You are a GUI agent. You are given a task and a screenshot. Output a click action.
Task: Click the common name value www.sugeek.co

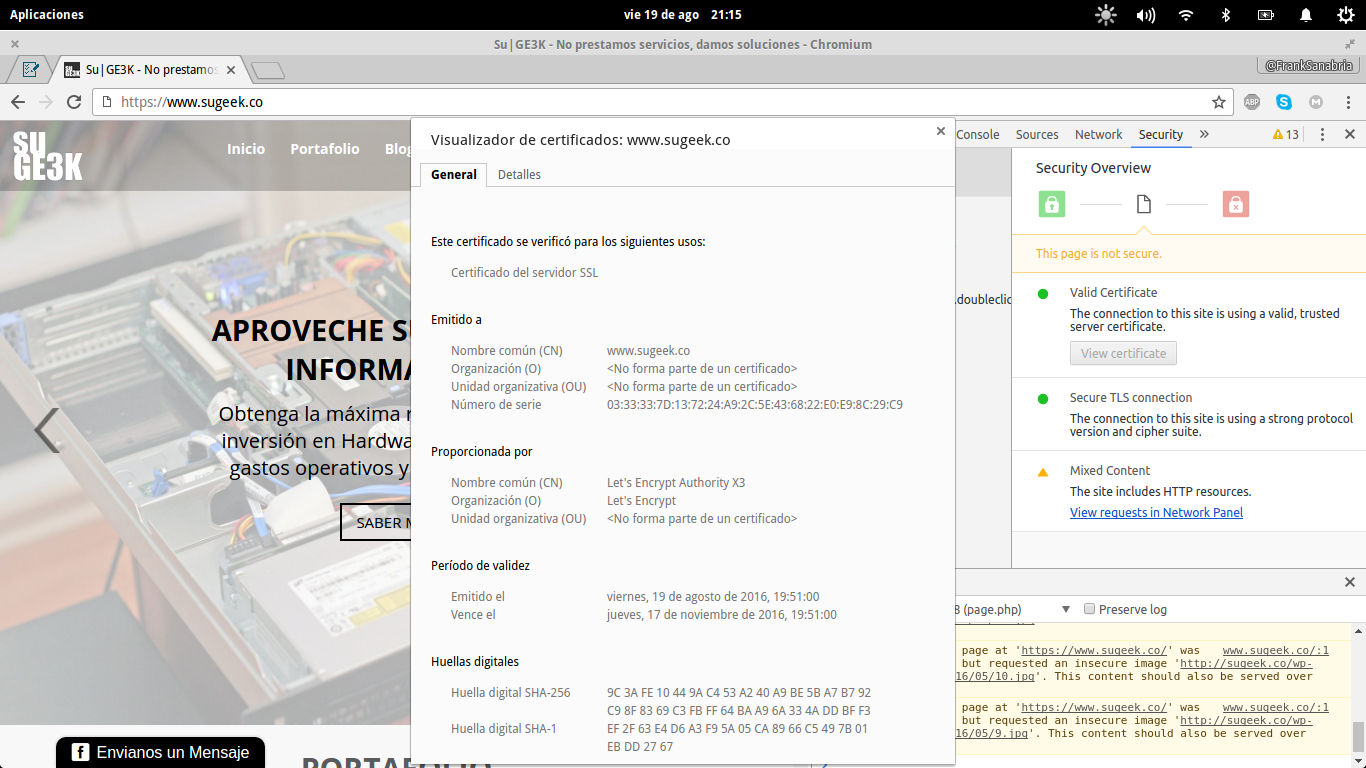tap(648, 351)
